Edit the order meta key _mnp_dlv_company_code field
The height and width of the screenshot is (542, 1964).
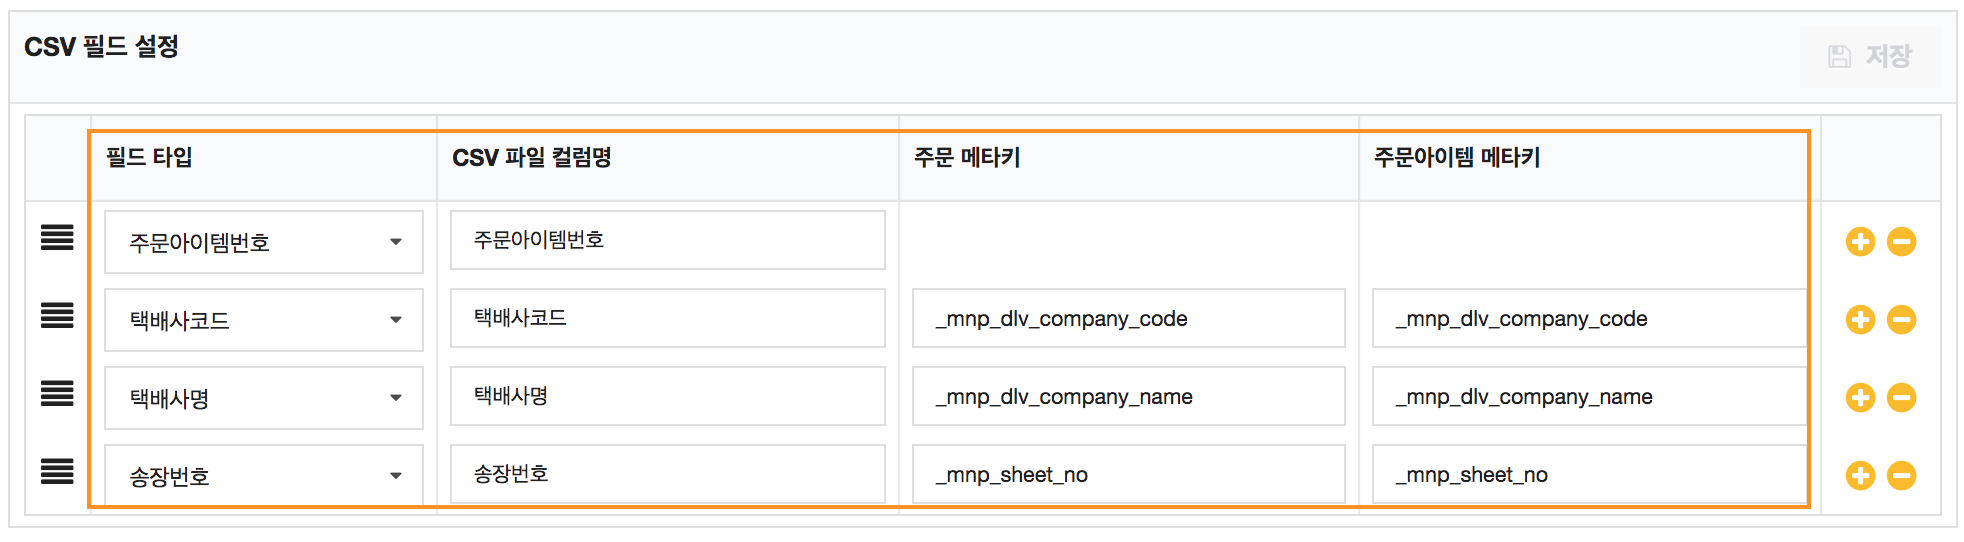(1128, 319)
